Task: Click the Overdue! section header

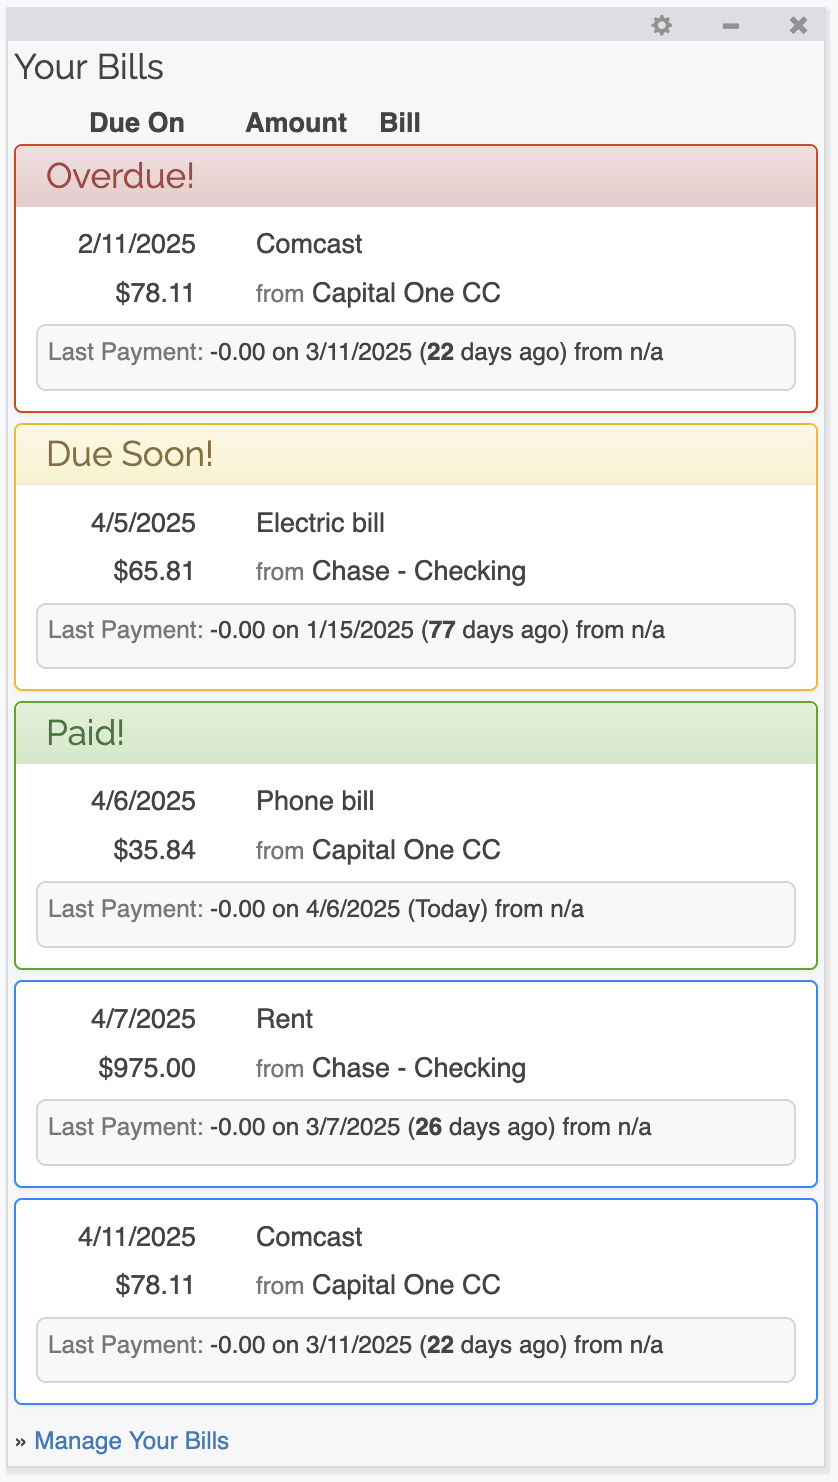Action: 120,176
